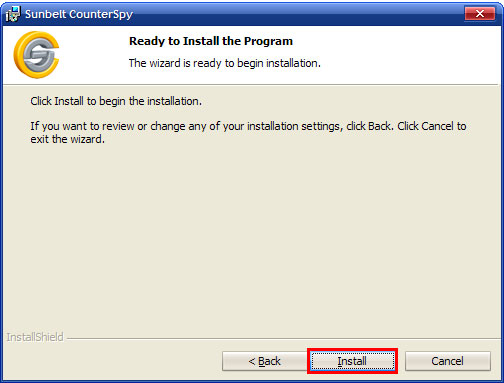Image resolution: width=504 pixels, height=383 pixels.
Task: Click the separator line beside InstallShield
Action: click(x=283, y=339)
